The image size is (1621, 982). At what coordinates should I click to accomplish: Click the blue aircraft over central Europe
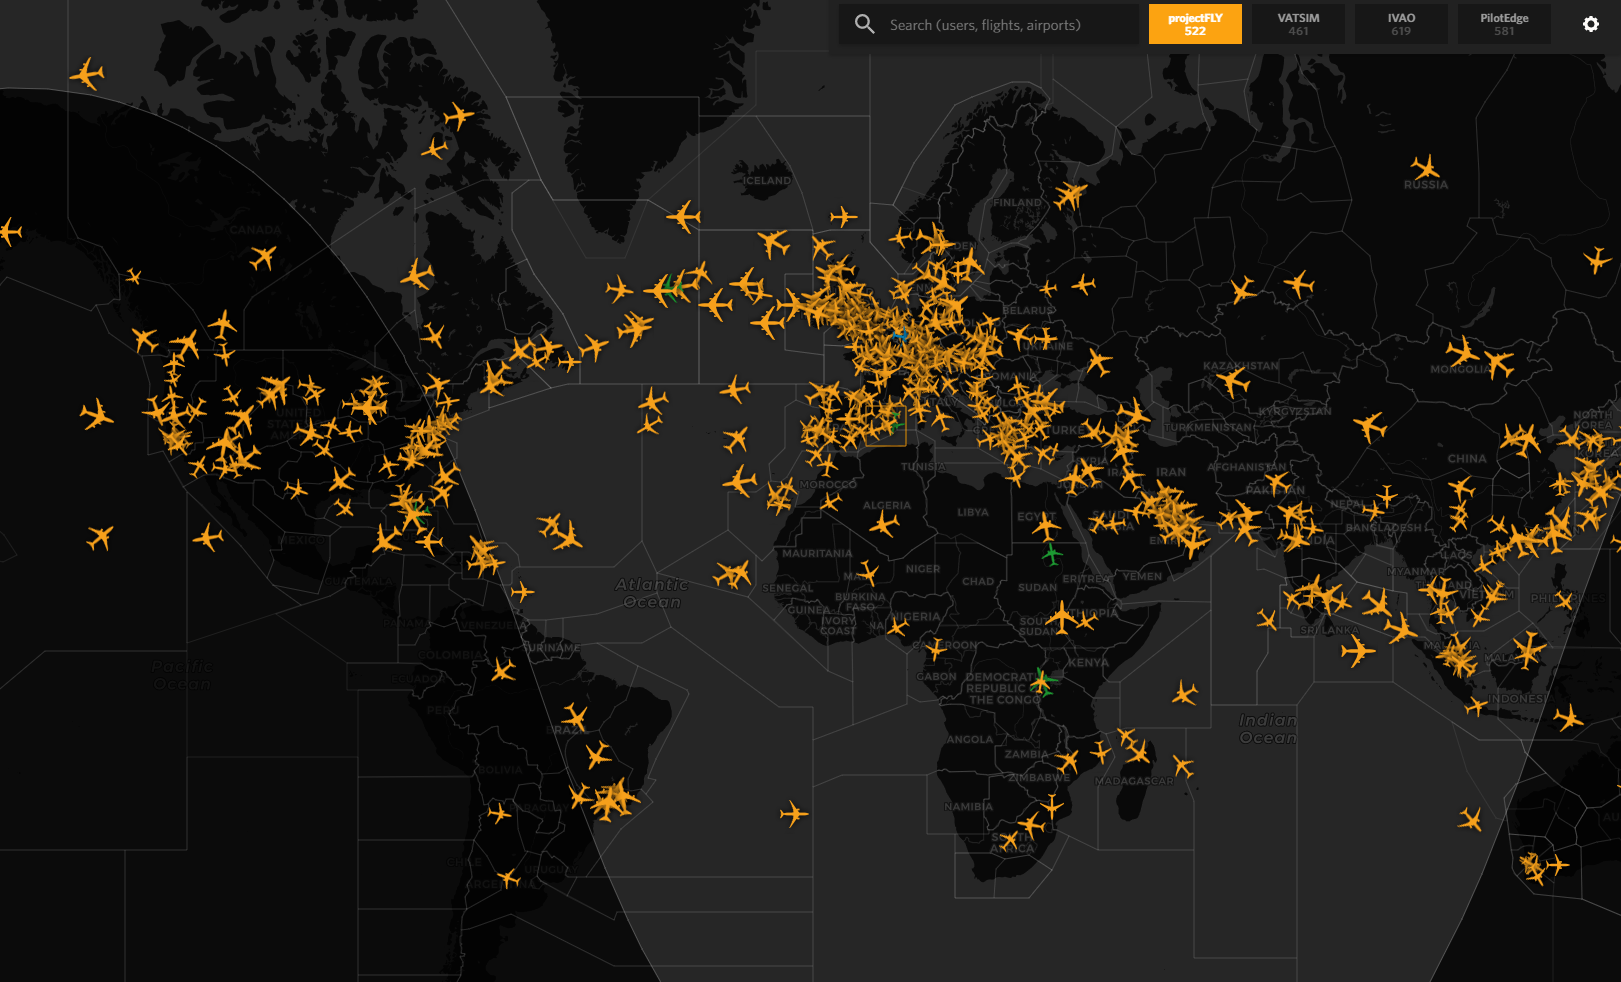tap(901, 335)
